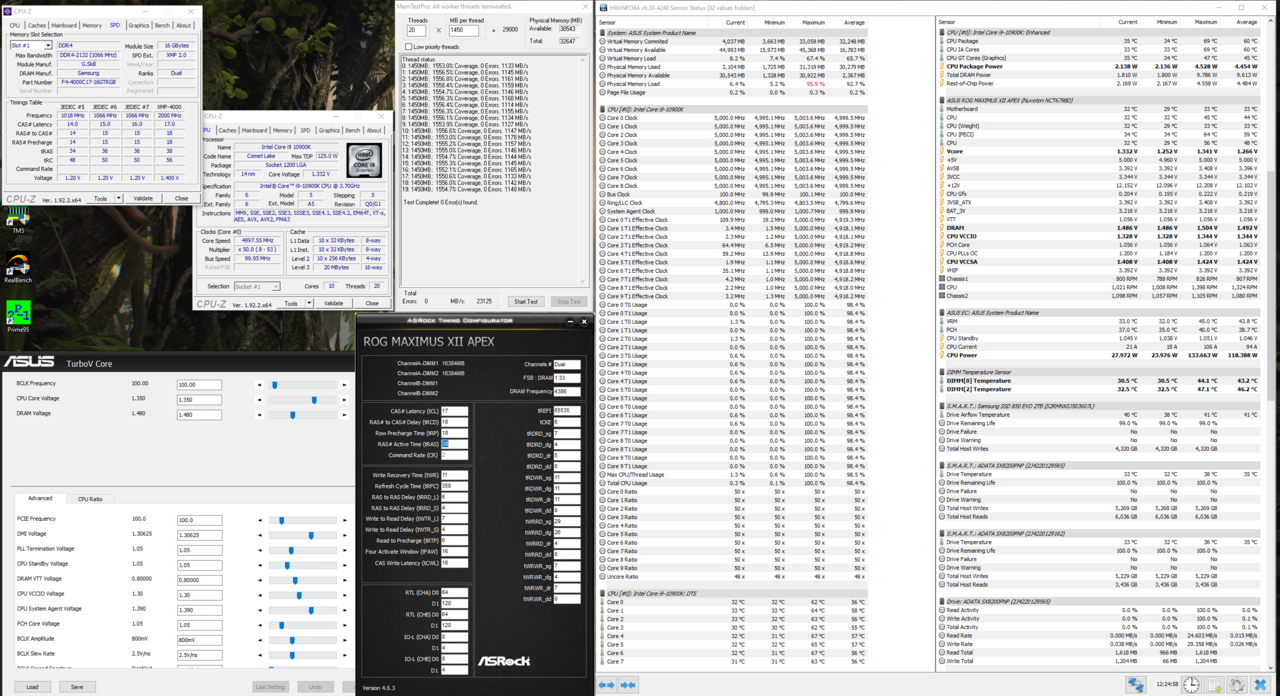The height and width of the screenshot is (696, 1280).
Task: Open Graphics tab in CPU-Z CPU window
Action: click(329, 130)
